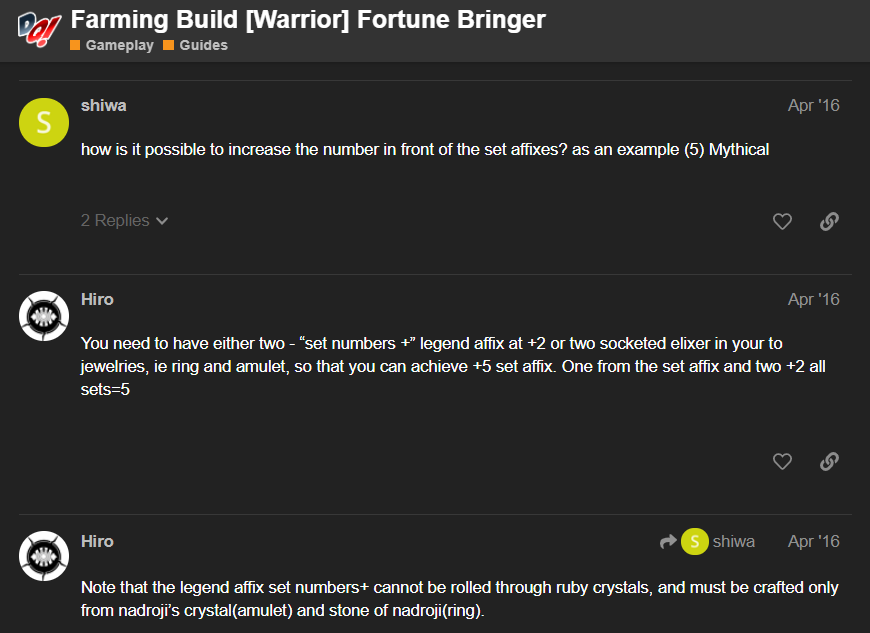Open shiwa's yellow S avatar
Screen dimensions: 870x633
pyautogui.click(x=44, y=123)
